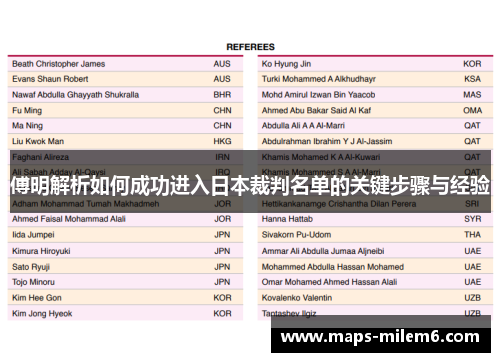Select the KSA country code
500x362 pixels.
472,79
